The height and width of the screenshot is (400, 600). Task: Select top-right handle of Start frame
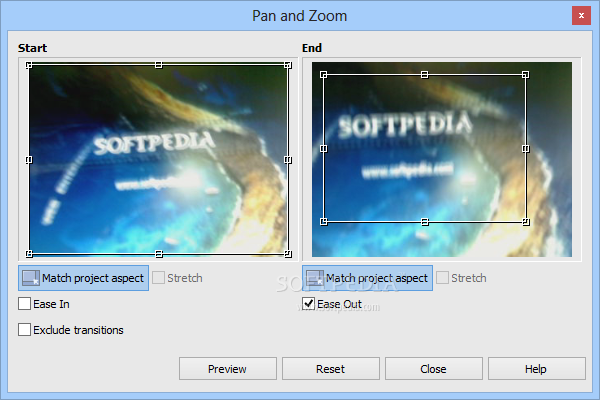pos(288,65)
